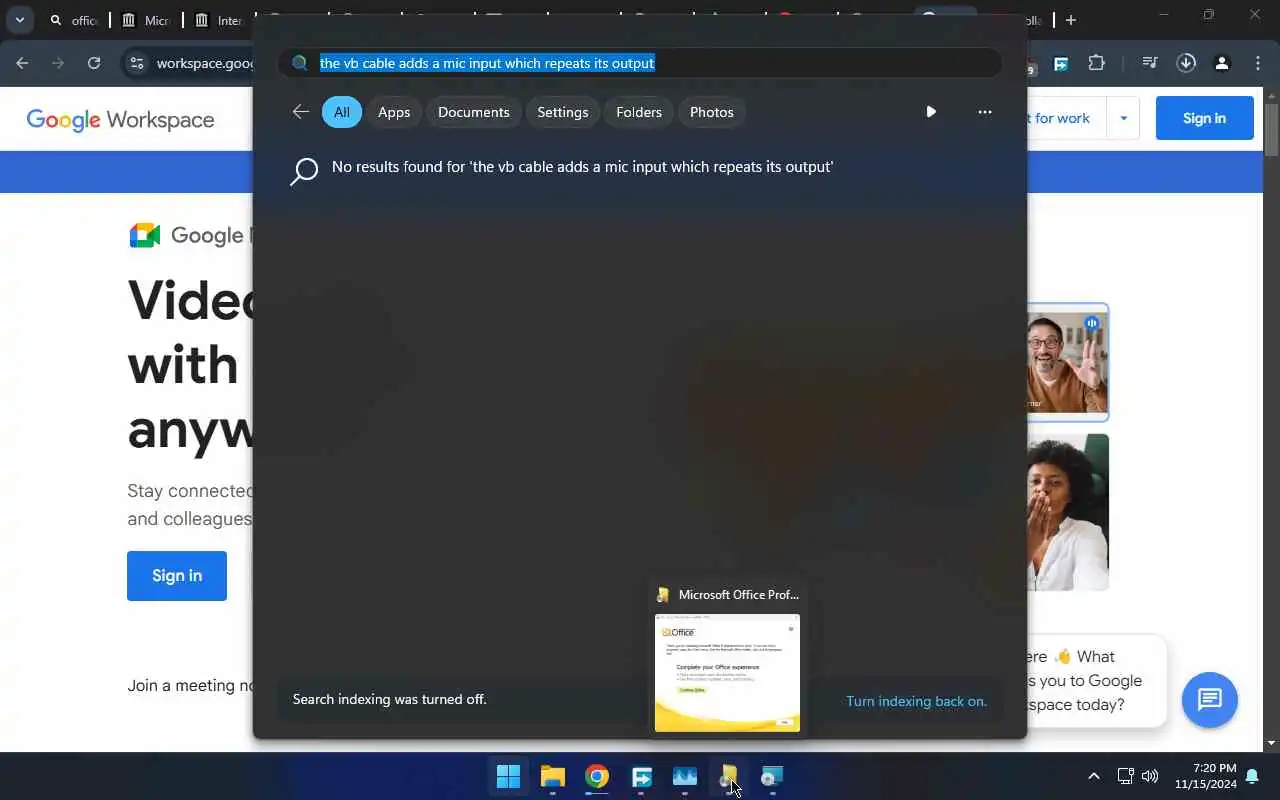The image size is (1280, 800).
Task: Open File Explorer from the taskbar
Action: point(553,776)
